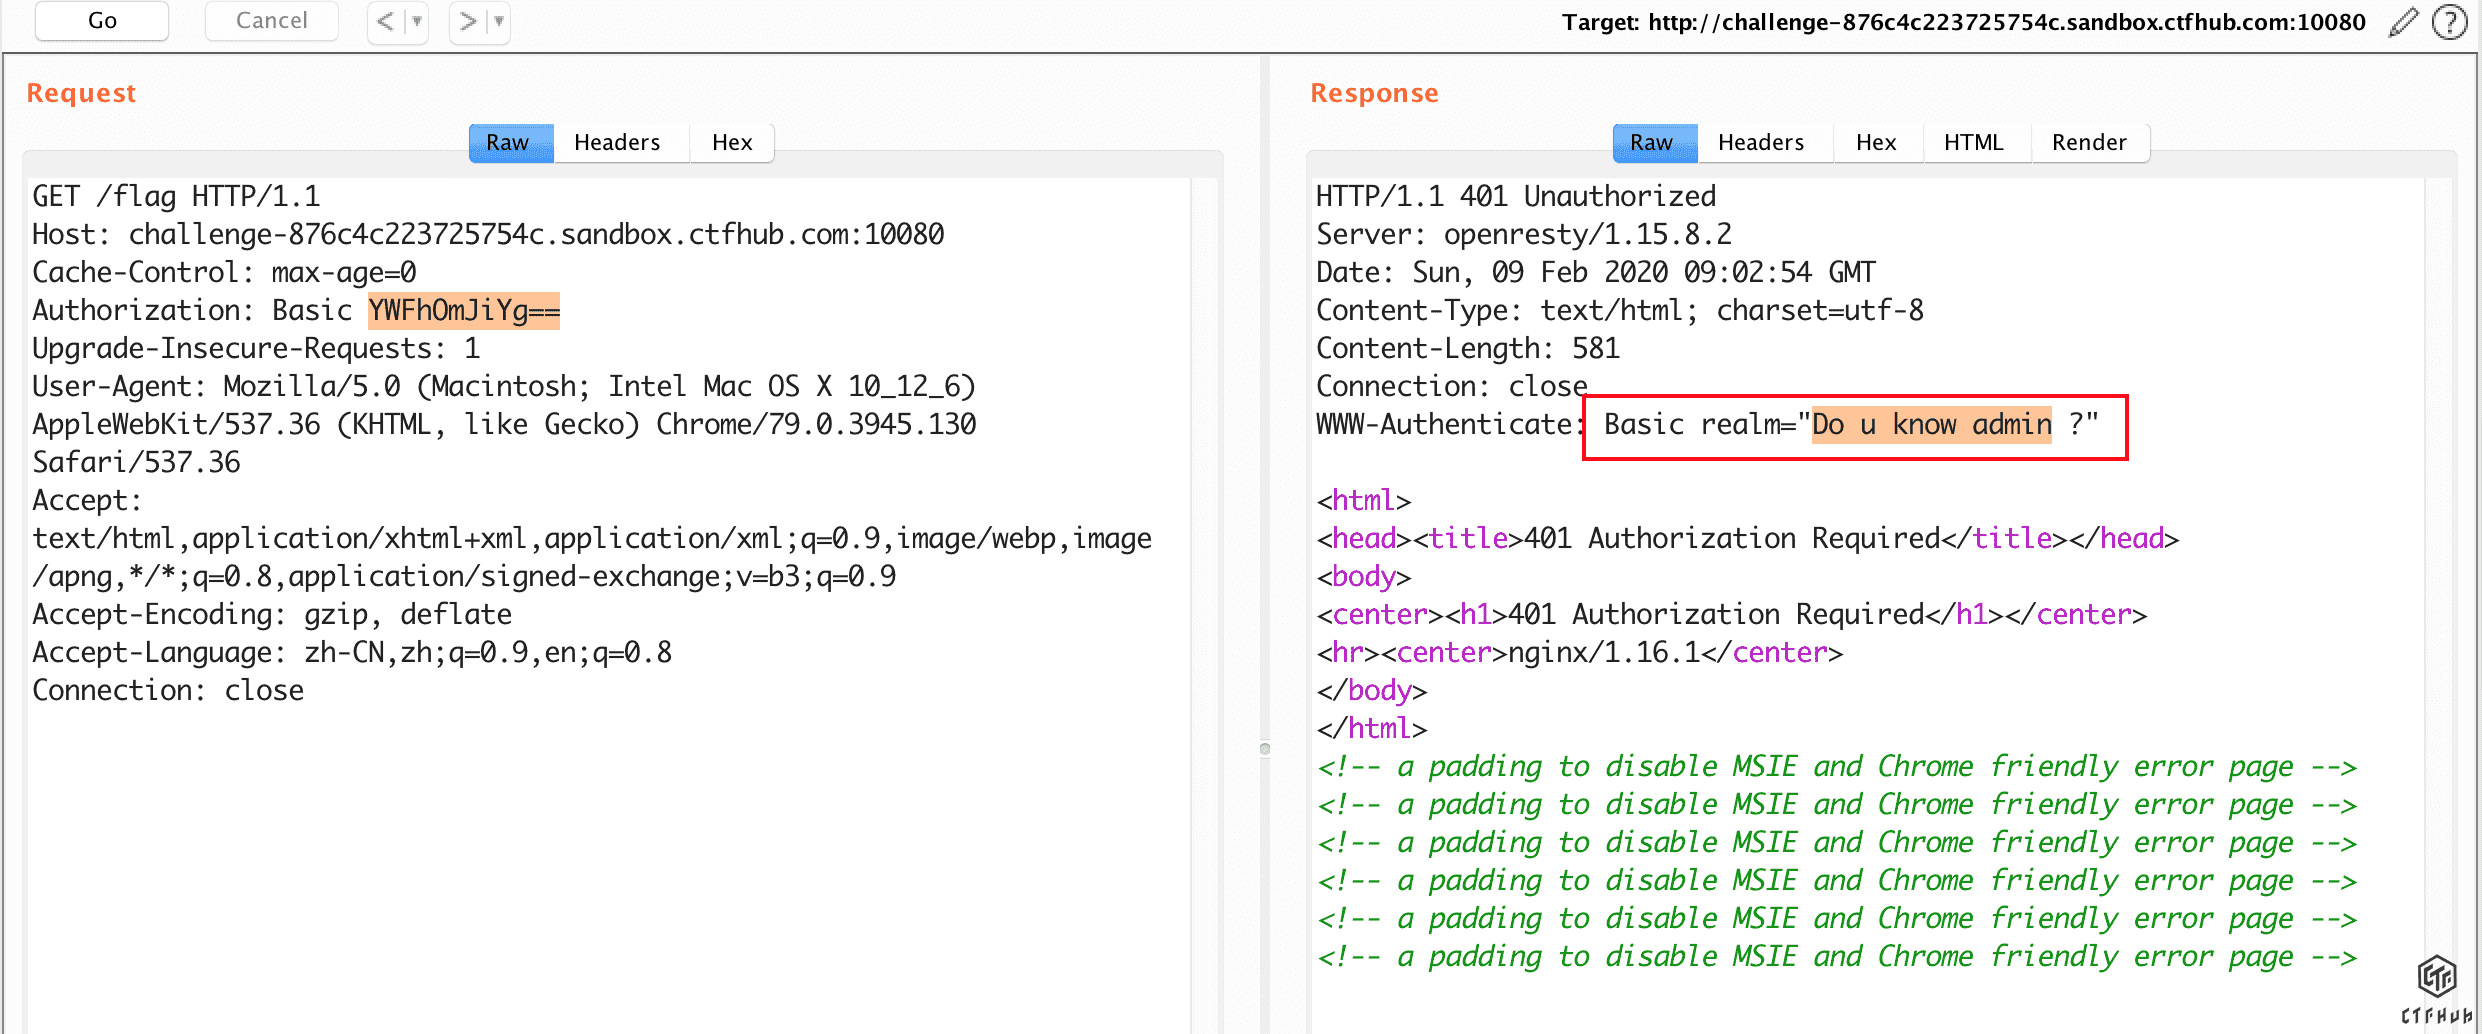Click the Content-Length: 581 line
This screenshot has height=1034, width=2482.
[x=1468, y=349]
